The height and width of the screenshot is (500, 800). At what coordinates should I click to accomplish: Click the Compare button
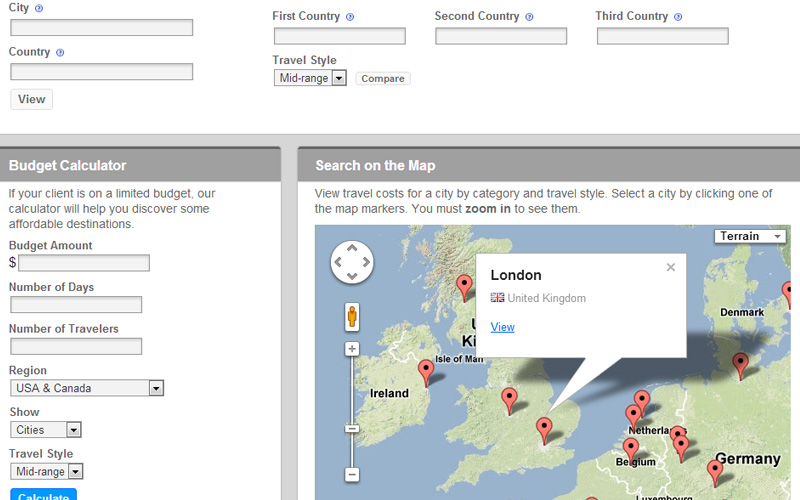(x=383, y=79)
